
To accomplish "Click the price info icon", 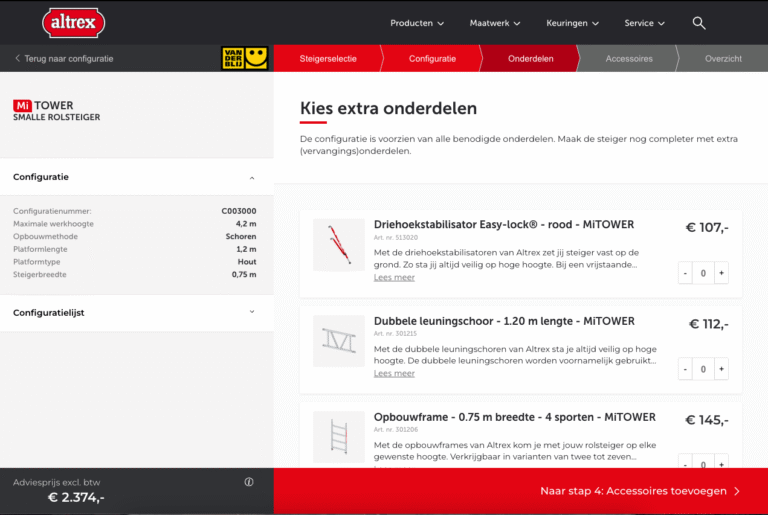I will coord(249,482).
